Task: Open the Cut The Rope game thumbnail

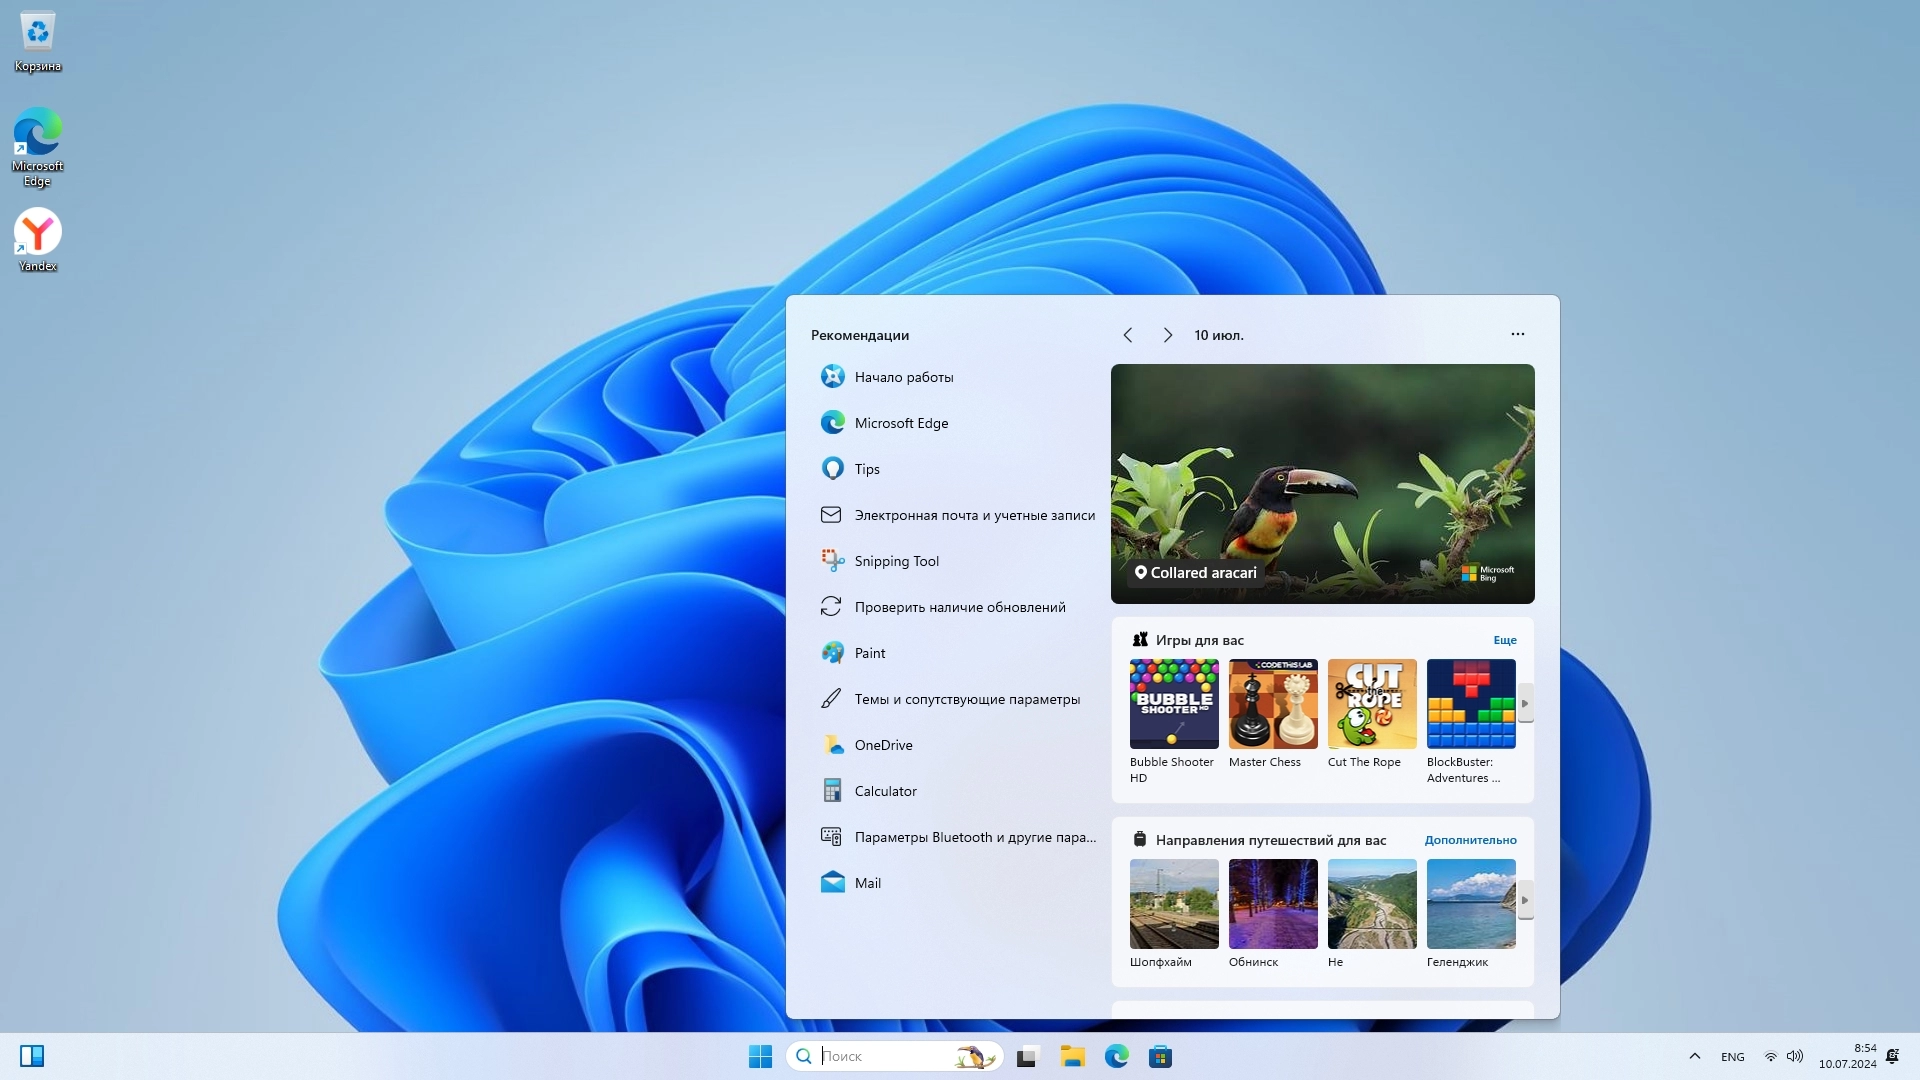Action: 1371,704
